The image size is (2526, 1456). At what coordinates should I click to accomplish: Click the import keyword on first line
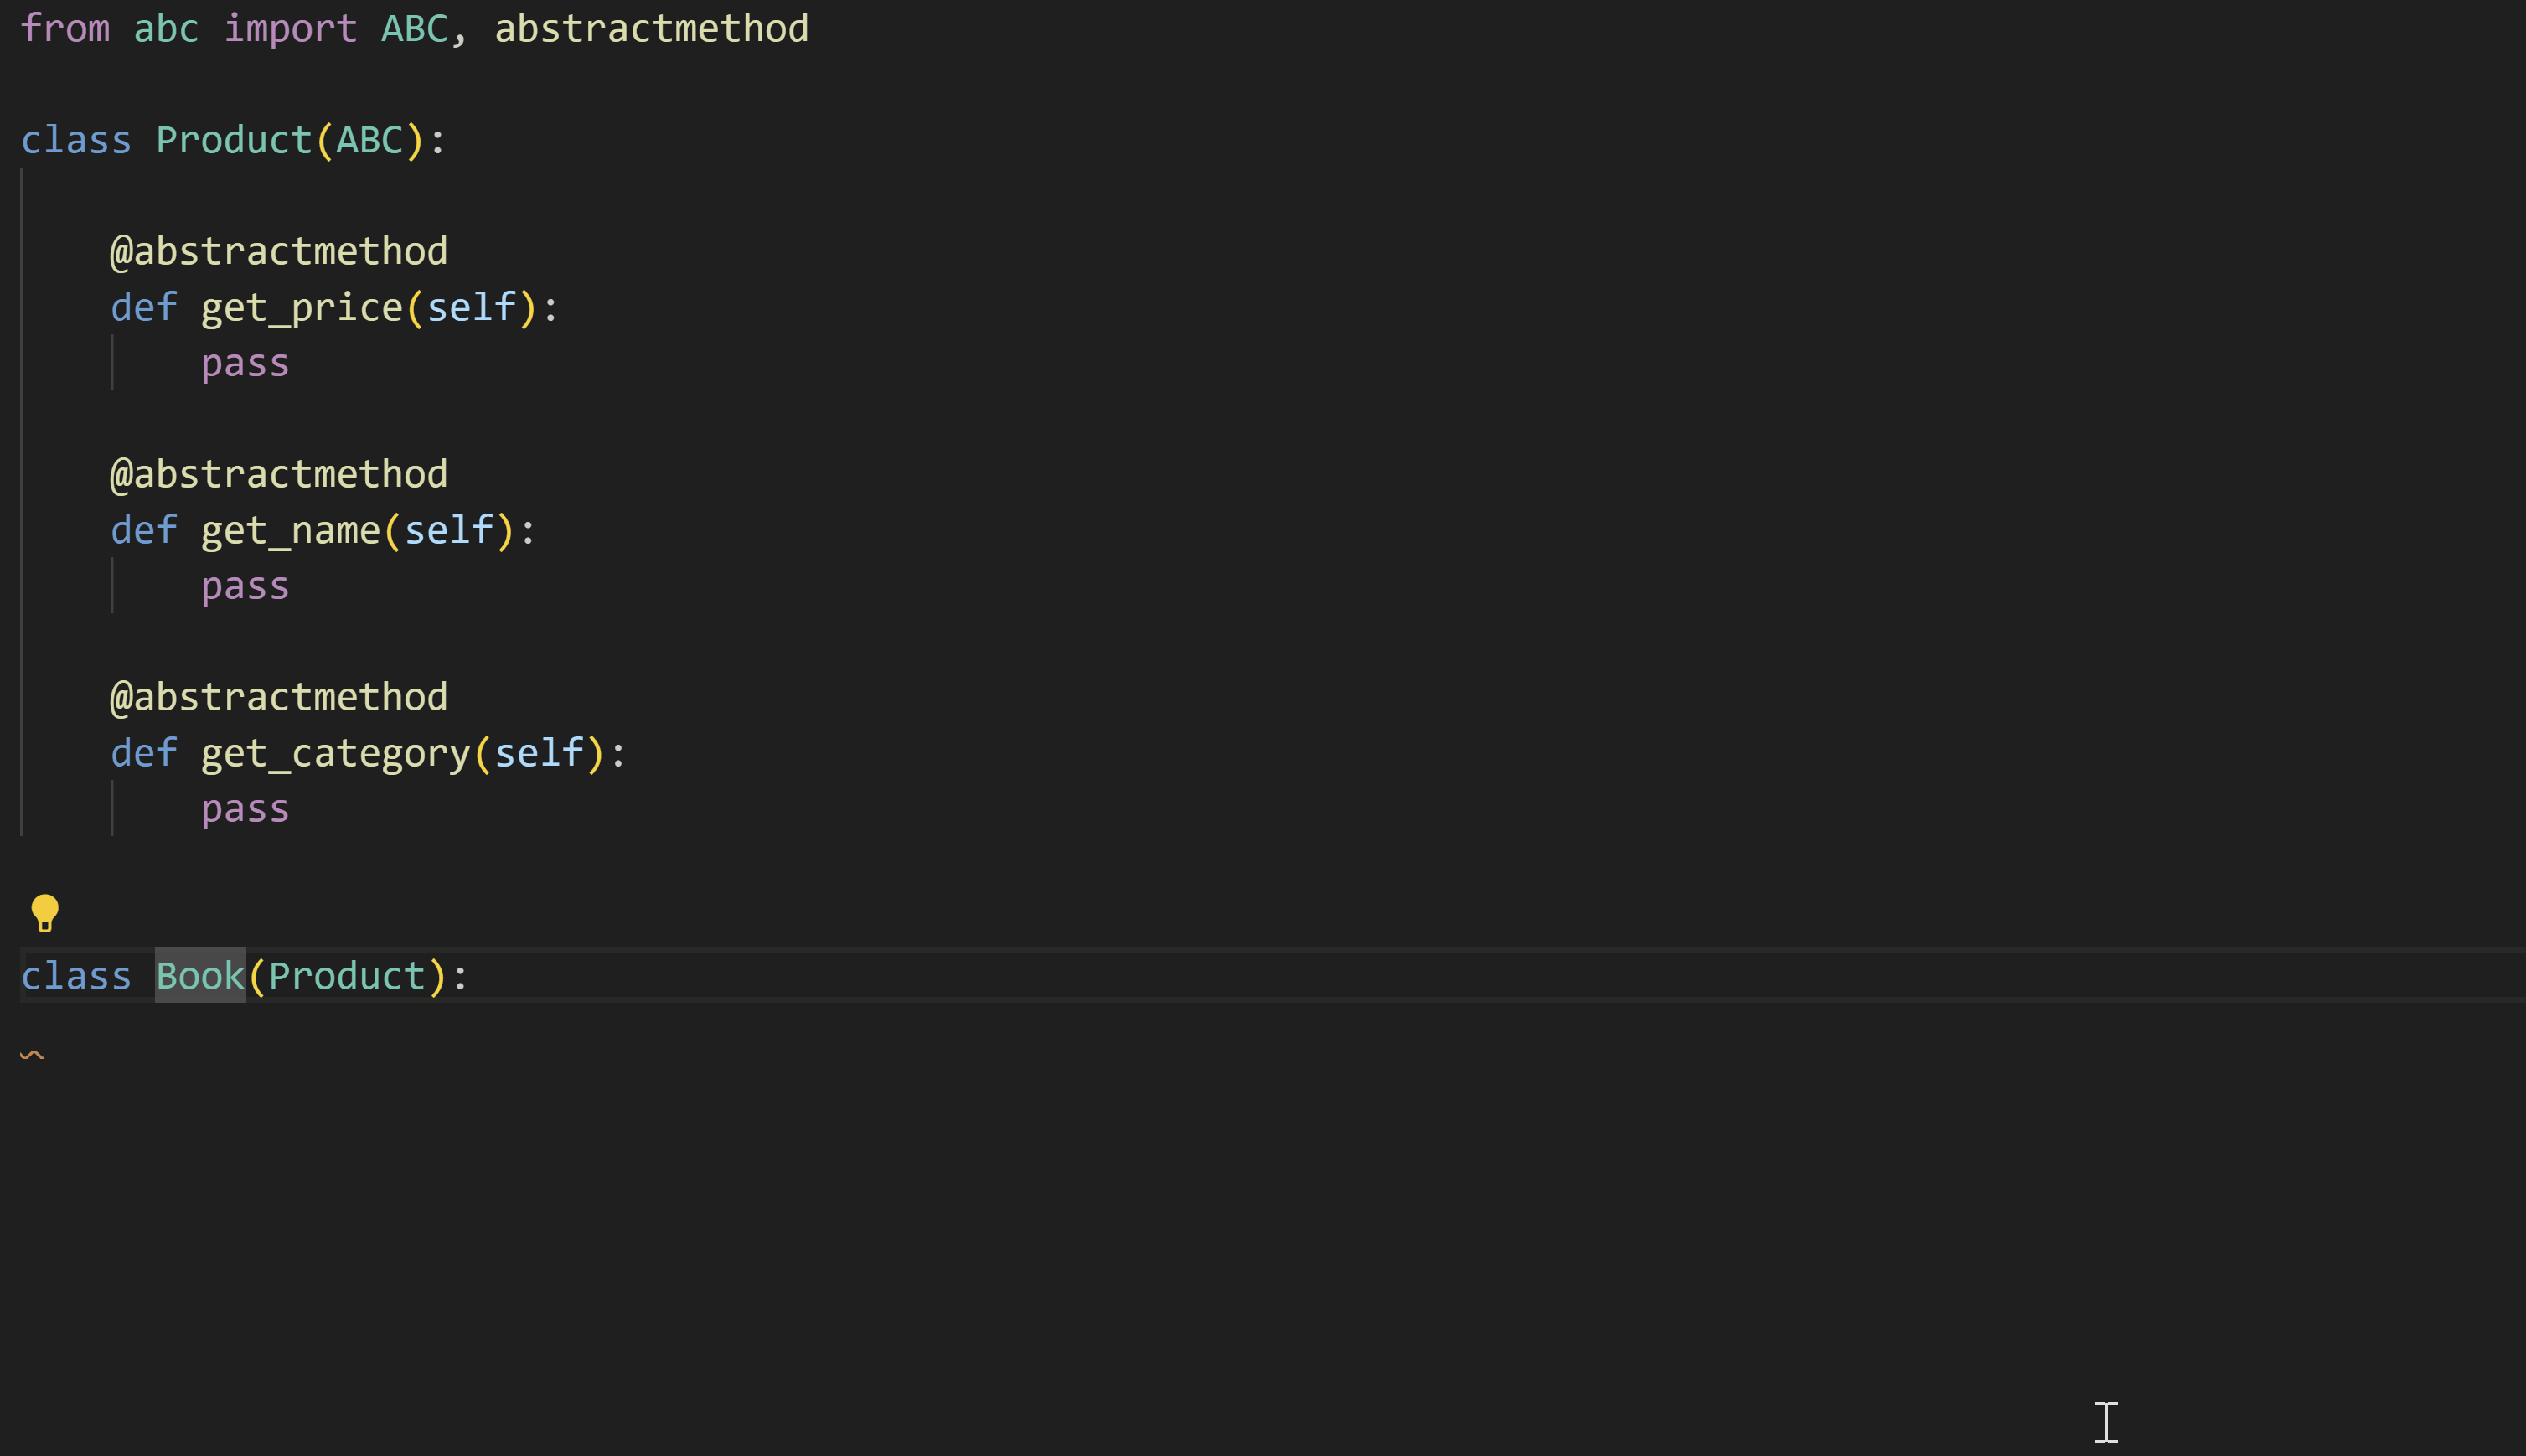pos(290,28)
